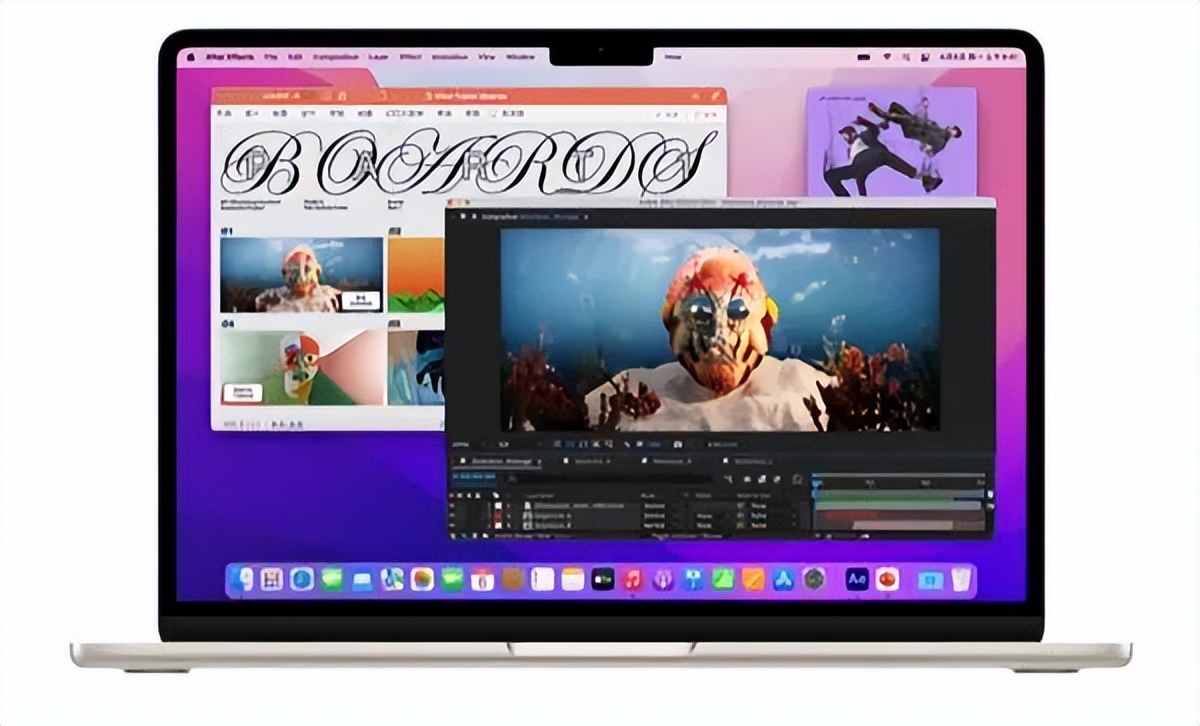
Task: Select the orange landscape slide thumbnail in PowerPoint
Action: click(x=417, y=275)
